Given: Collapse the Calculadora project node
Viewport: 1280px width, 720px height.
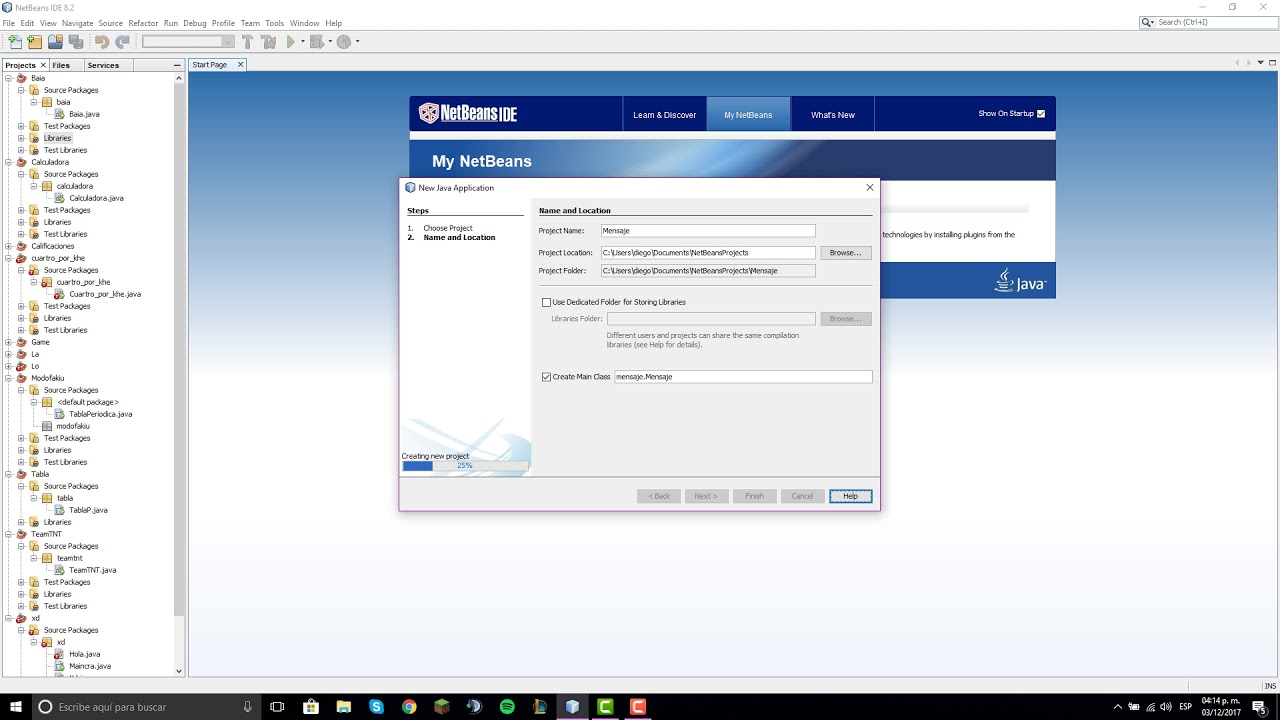Looking at the screenshot, I should tap(8, 162).
